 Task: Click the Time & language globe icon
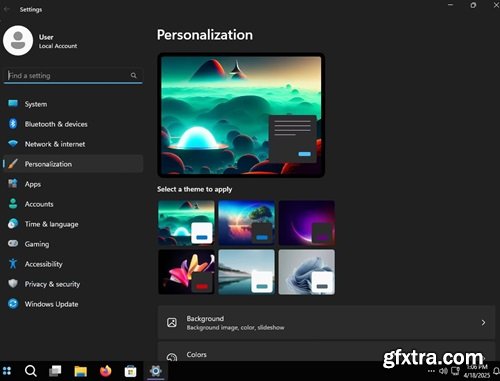click(x=13, y=224)
